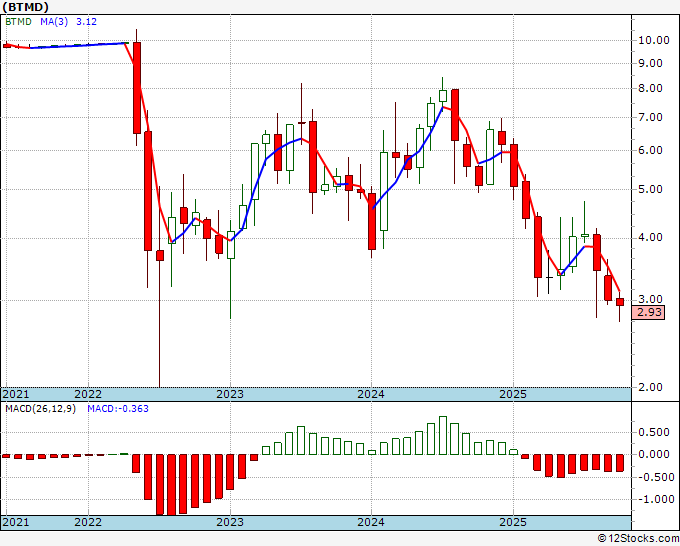The height and width of the screenshot is (546, 680).
Task: Click 2025 on the price chart timeline
Action: pos(513,394)
